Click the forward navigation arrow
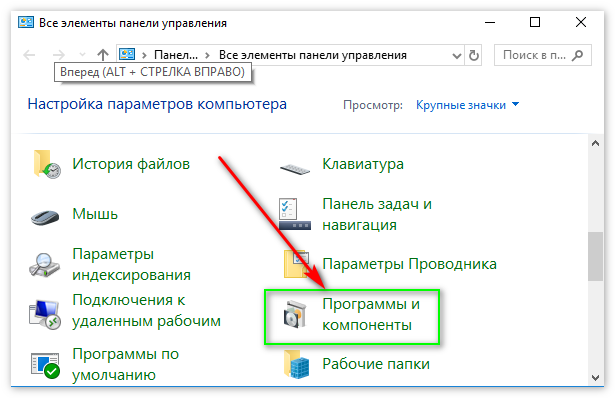615x398 pixels. [x=58, y=55]
